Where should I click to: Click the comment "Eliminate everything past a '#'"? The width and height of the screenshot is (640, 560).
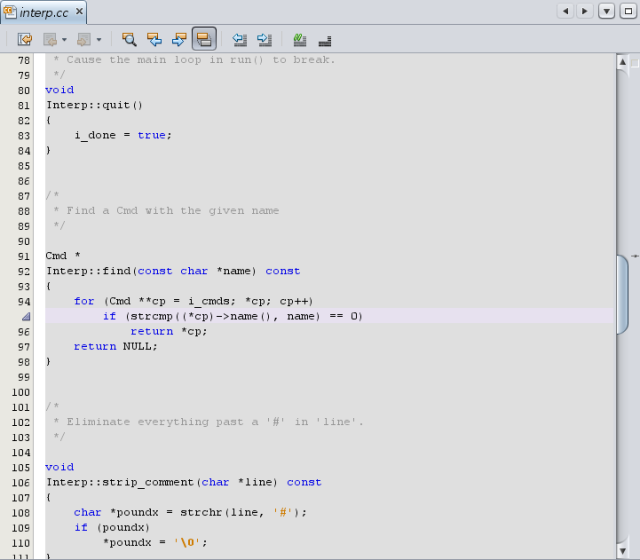pos(176,422)
